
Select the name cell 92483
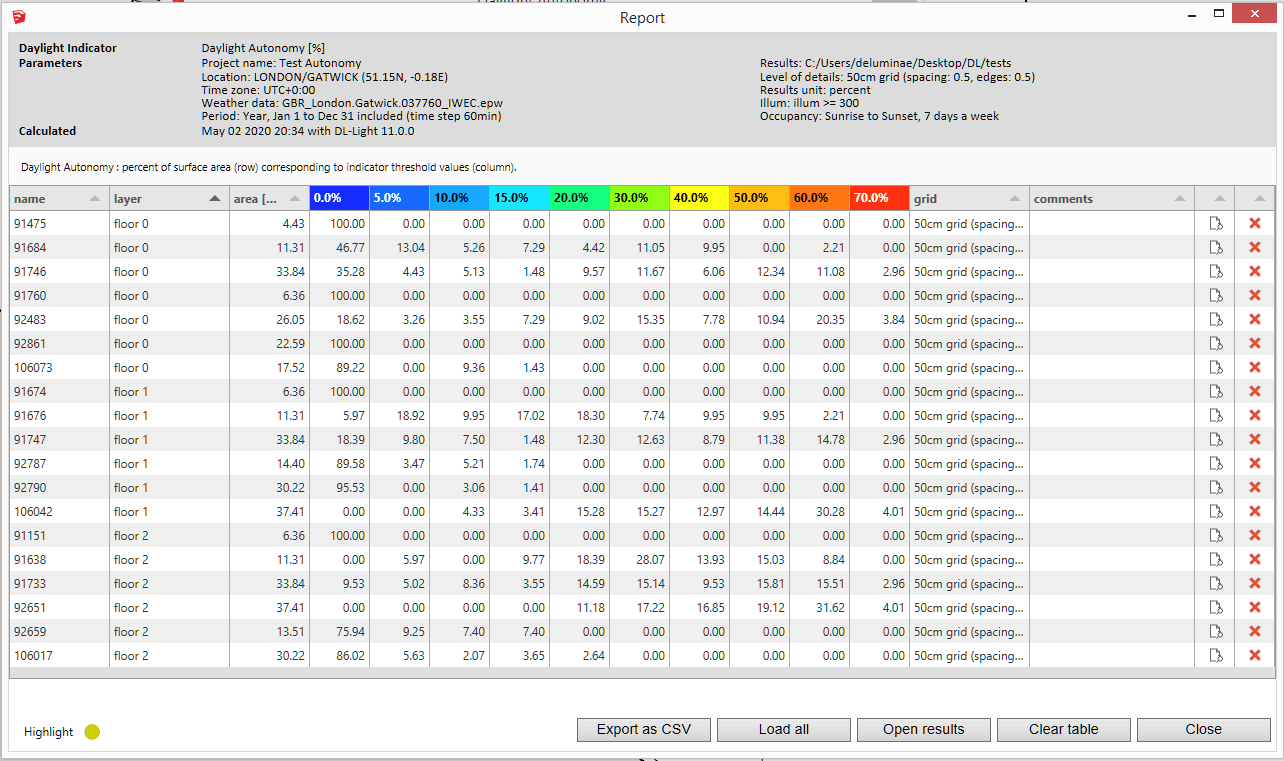click(60, 319)
